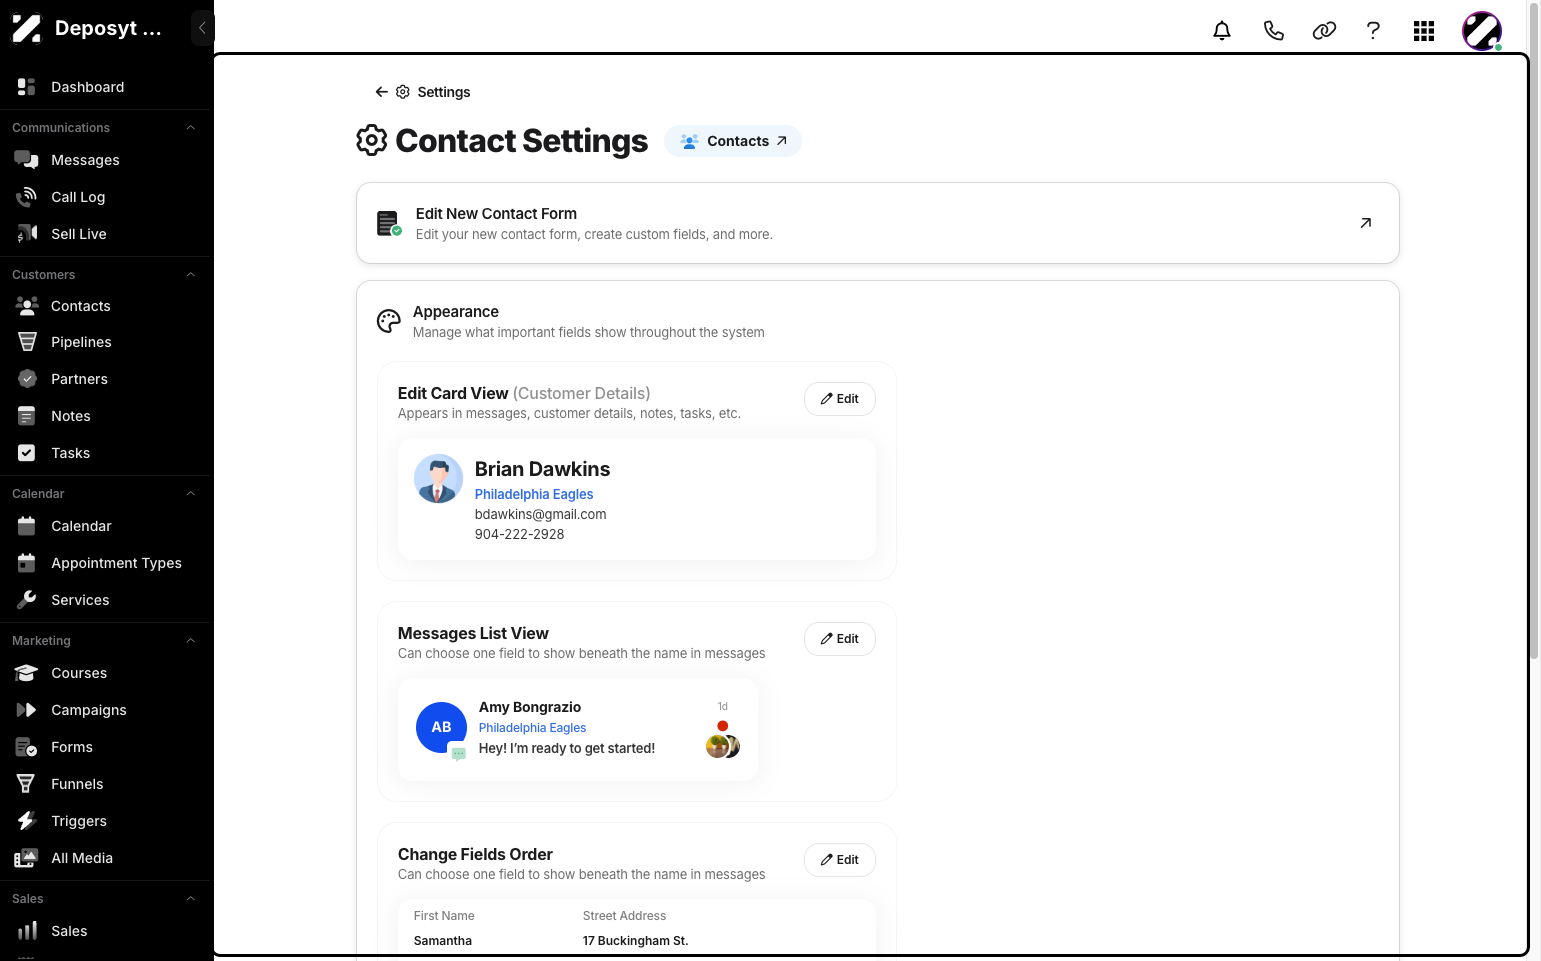Edit the Messages List View
This screenshot has height=961, width=1541.
click(840, 639)
